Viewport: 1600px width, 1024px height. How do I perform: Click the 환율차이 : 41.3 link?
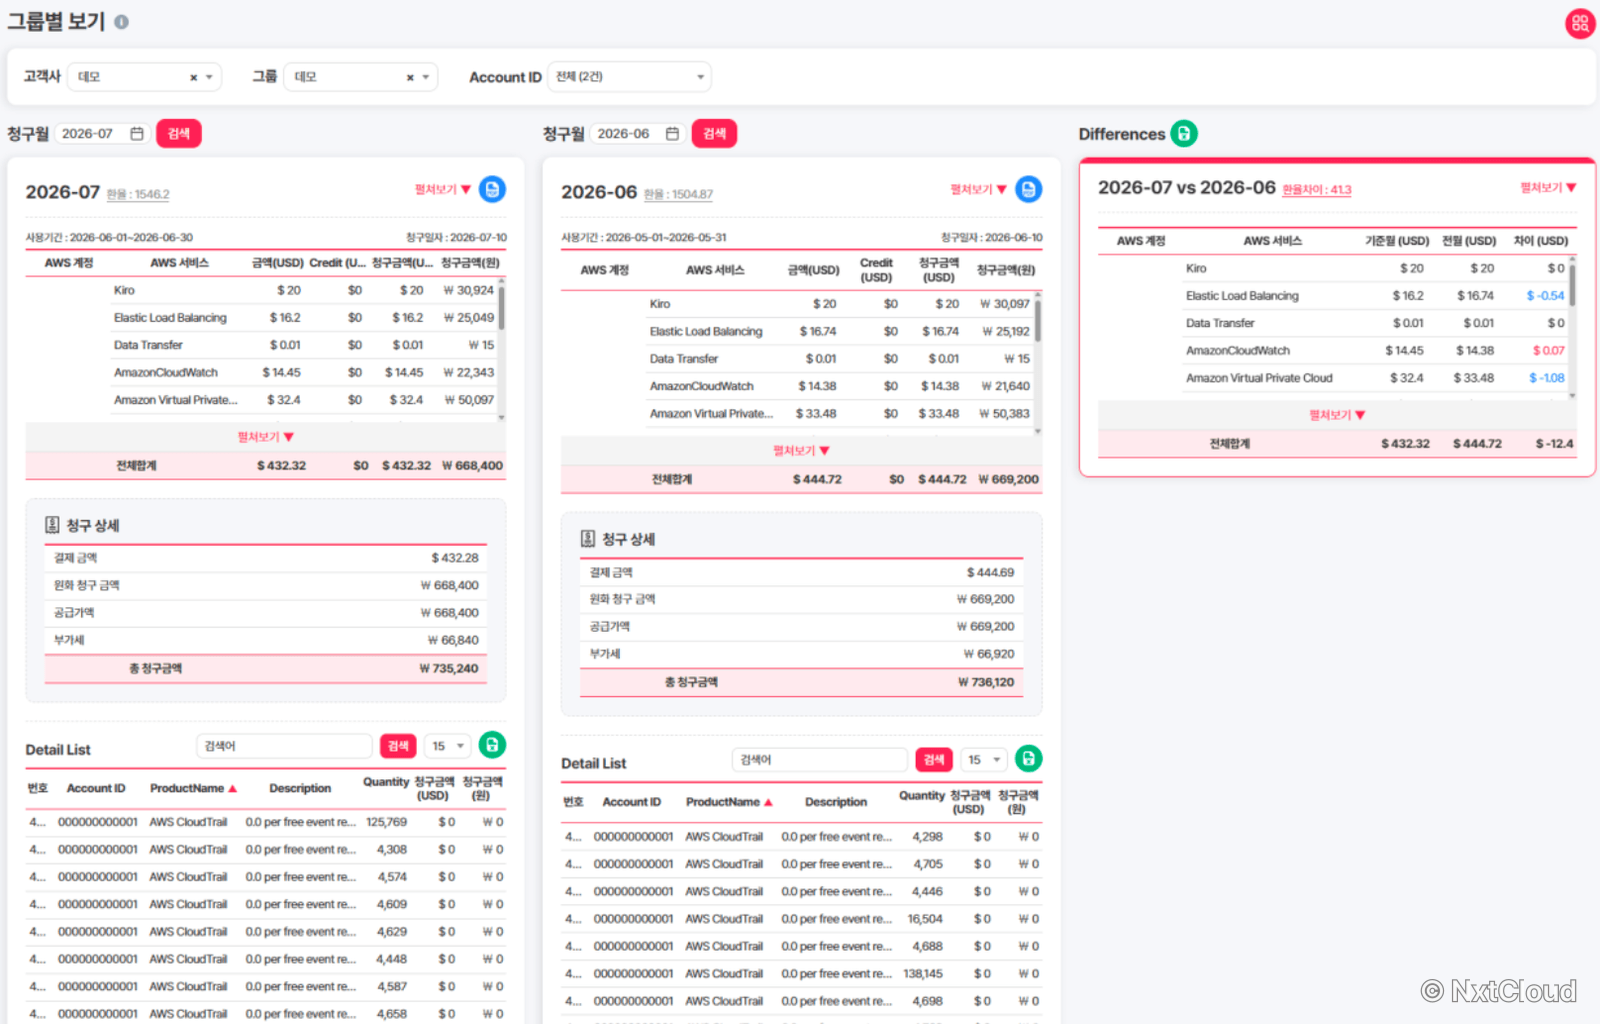pyautogui.click(x=1316, y=189)
